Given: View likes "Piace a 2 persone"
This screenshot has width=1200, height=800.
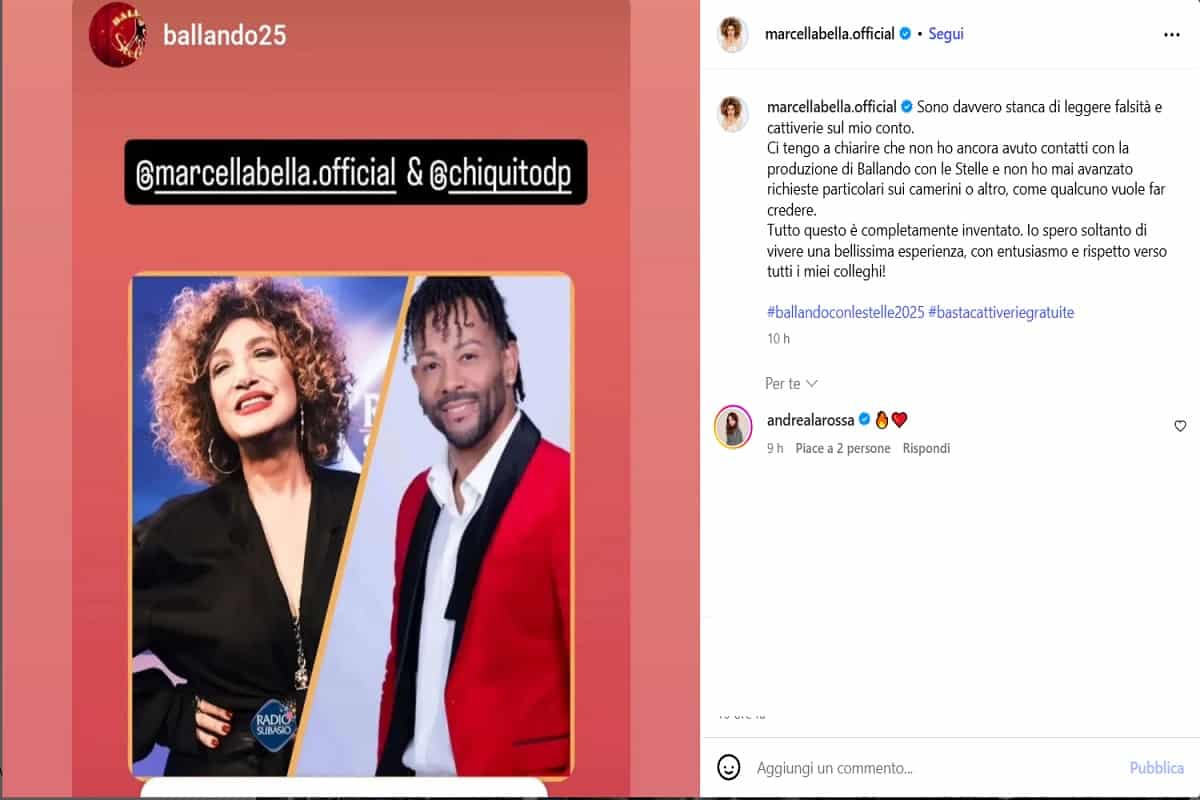Looking at the screenshot, I should point(843,449).
